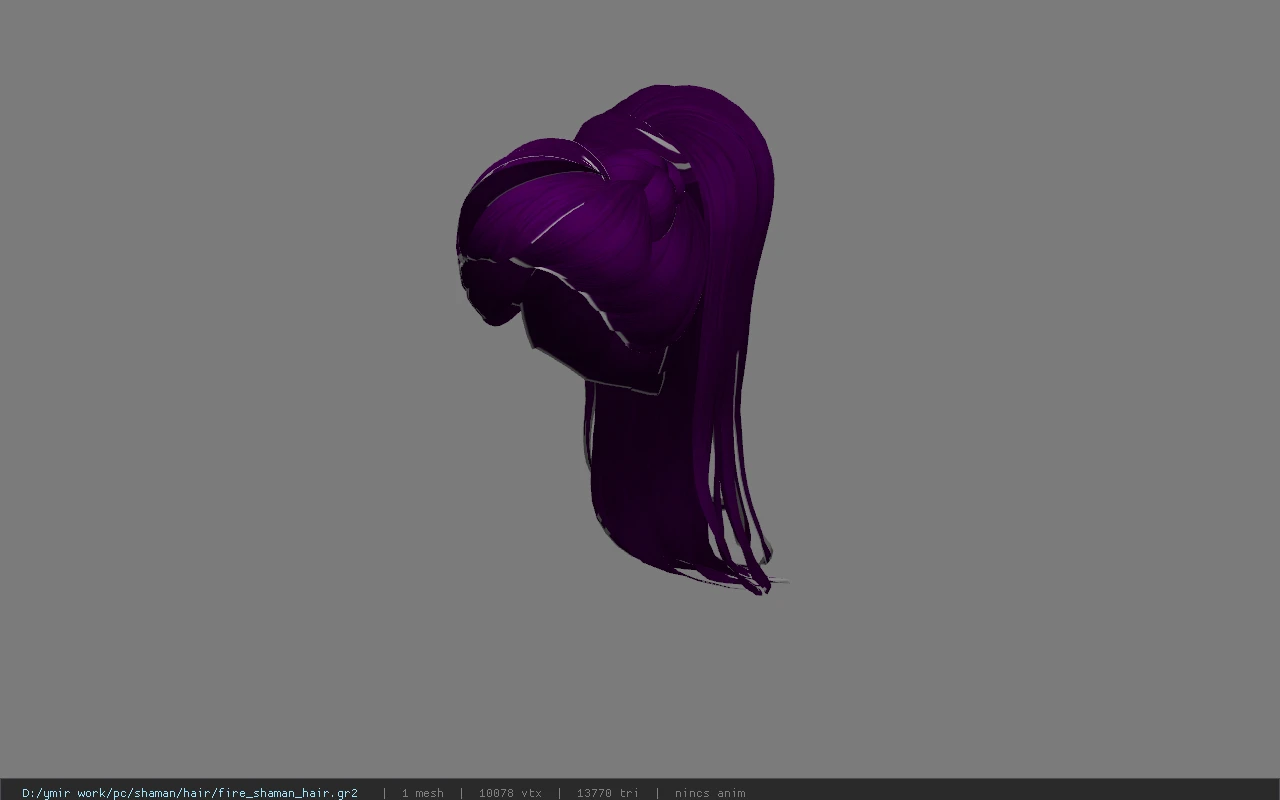The width and height of the screenshot is (1280, 800).
Task: Click the 'nincs anim' status entry
Action: (x=710, y=793)
